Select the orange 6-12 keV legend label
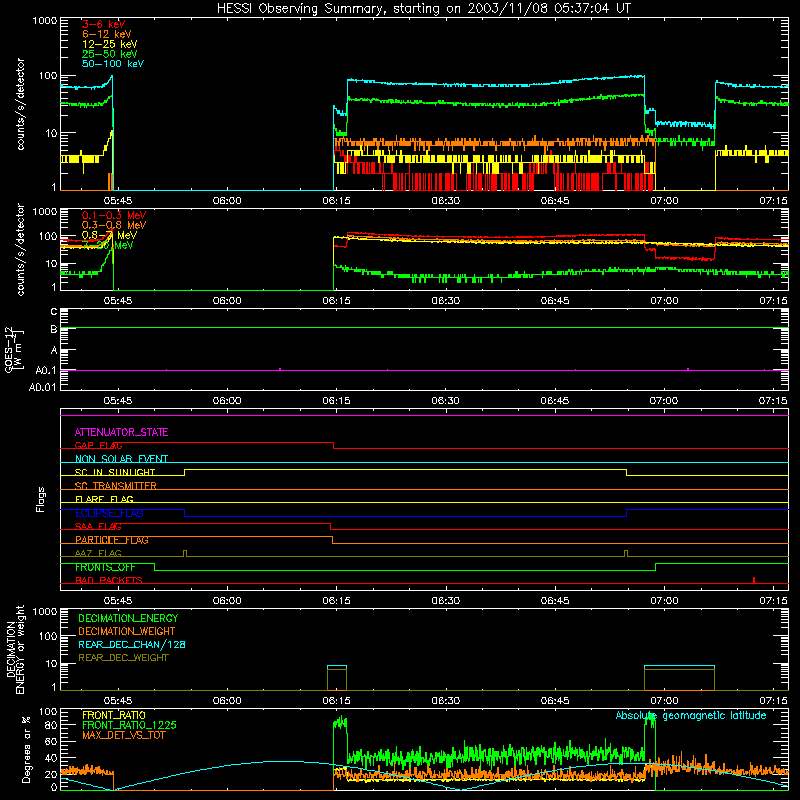The height and width of the screenshot is (800, 800). click(107, 34)
